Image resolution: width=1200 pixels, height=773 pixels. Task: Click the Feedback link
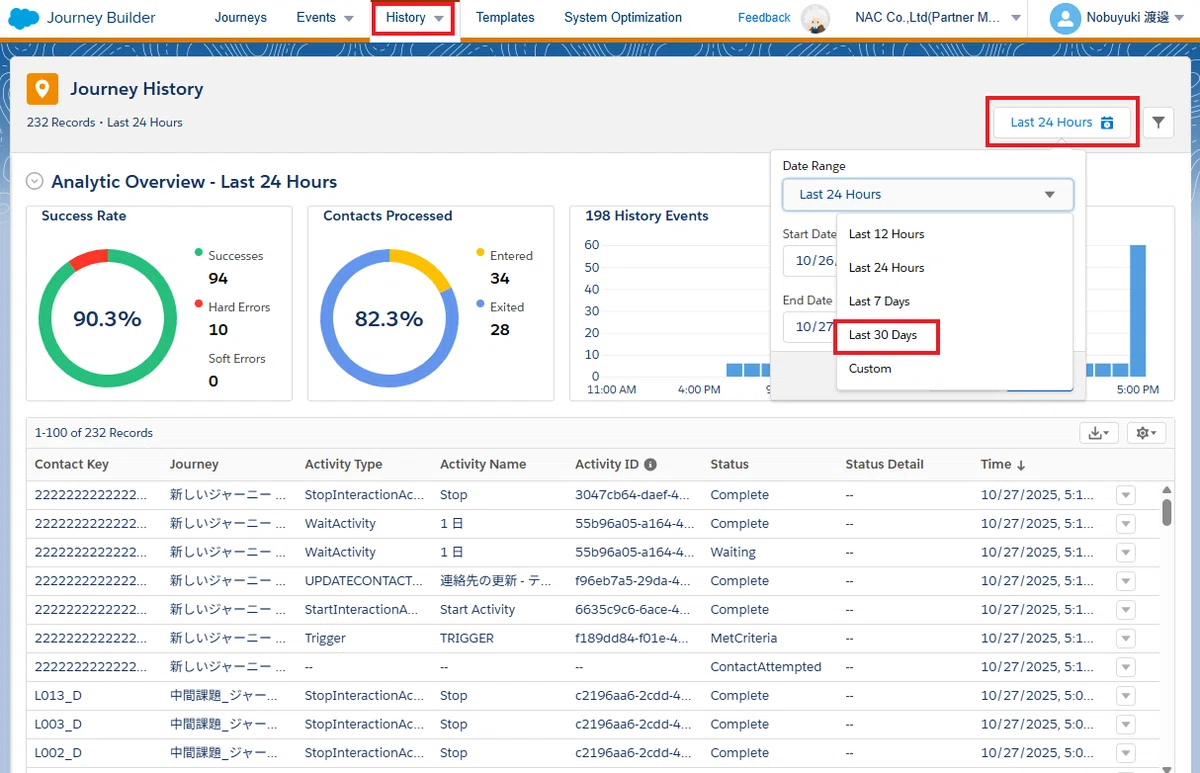click(x=764, y=18)
